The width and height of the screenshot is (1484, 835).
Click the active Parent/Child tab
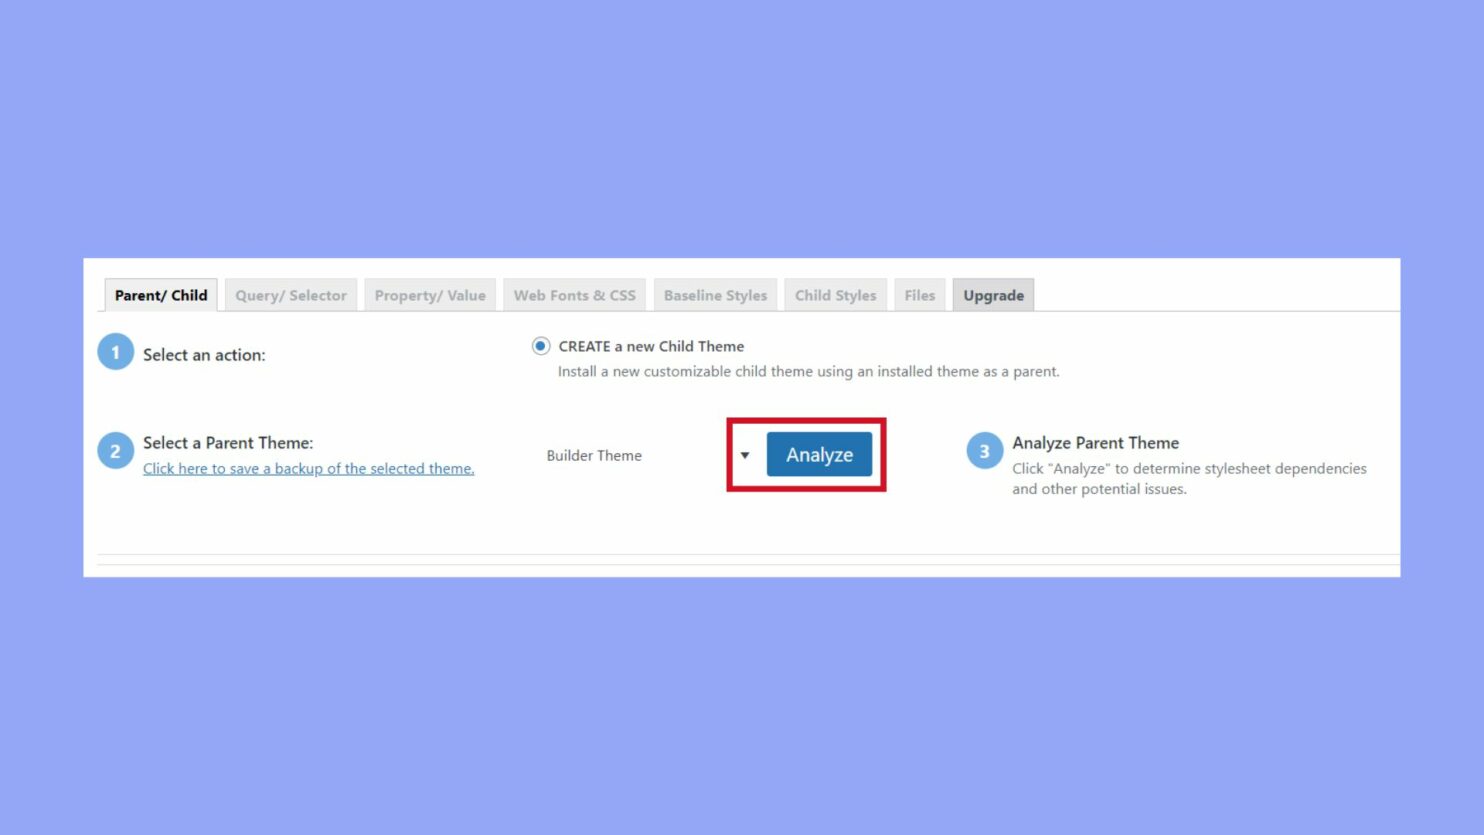click(160, 295)
